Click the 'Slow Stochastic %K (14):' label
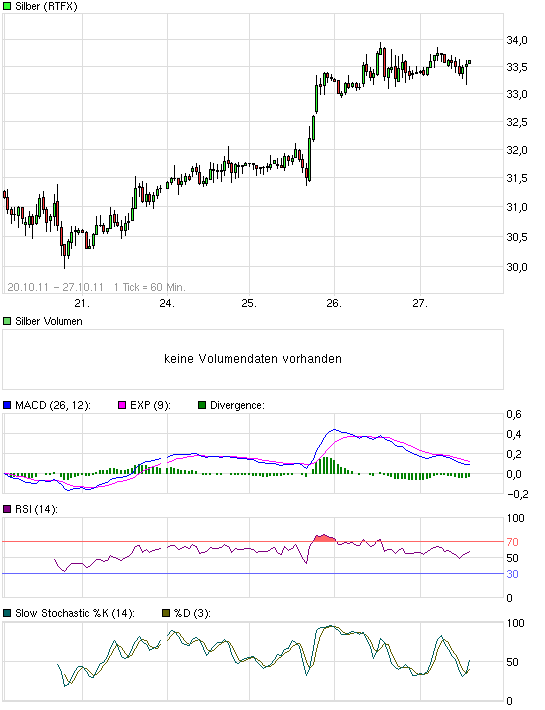The width and height of the screenshot is (545, 710). pos(75,614)
